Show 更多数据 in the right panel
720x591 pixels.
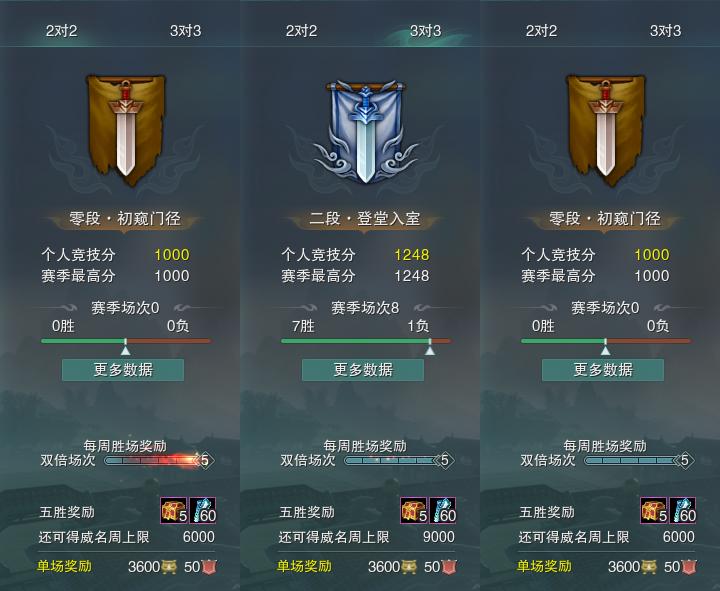coord(603,370)
